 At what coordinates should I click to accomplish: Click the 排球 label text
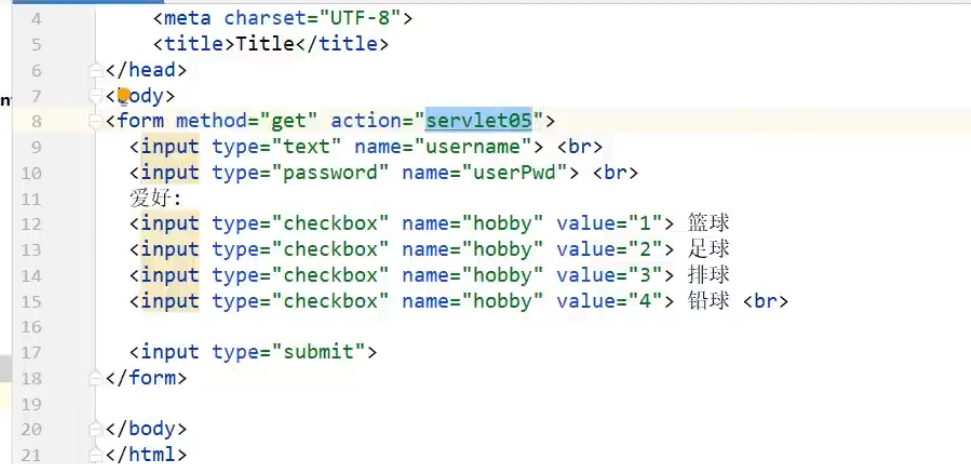708,274
